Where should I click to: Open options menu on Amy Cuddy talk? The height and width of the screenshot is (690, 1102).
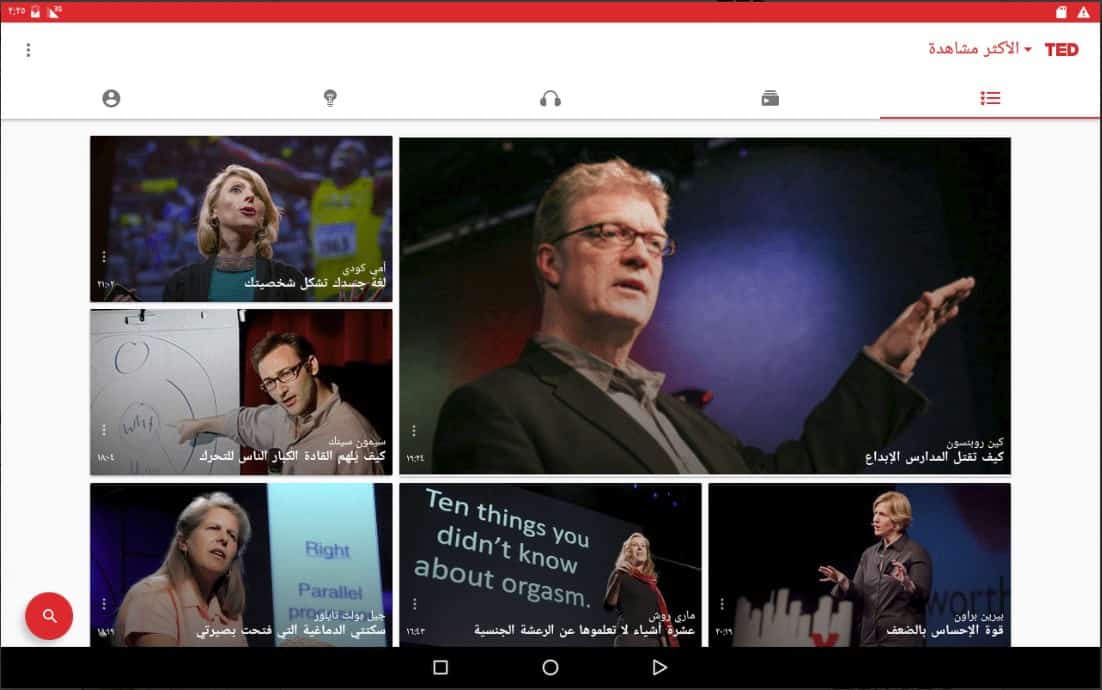[x=103, y=257]
